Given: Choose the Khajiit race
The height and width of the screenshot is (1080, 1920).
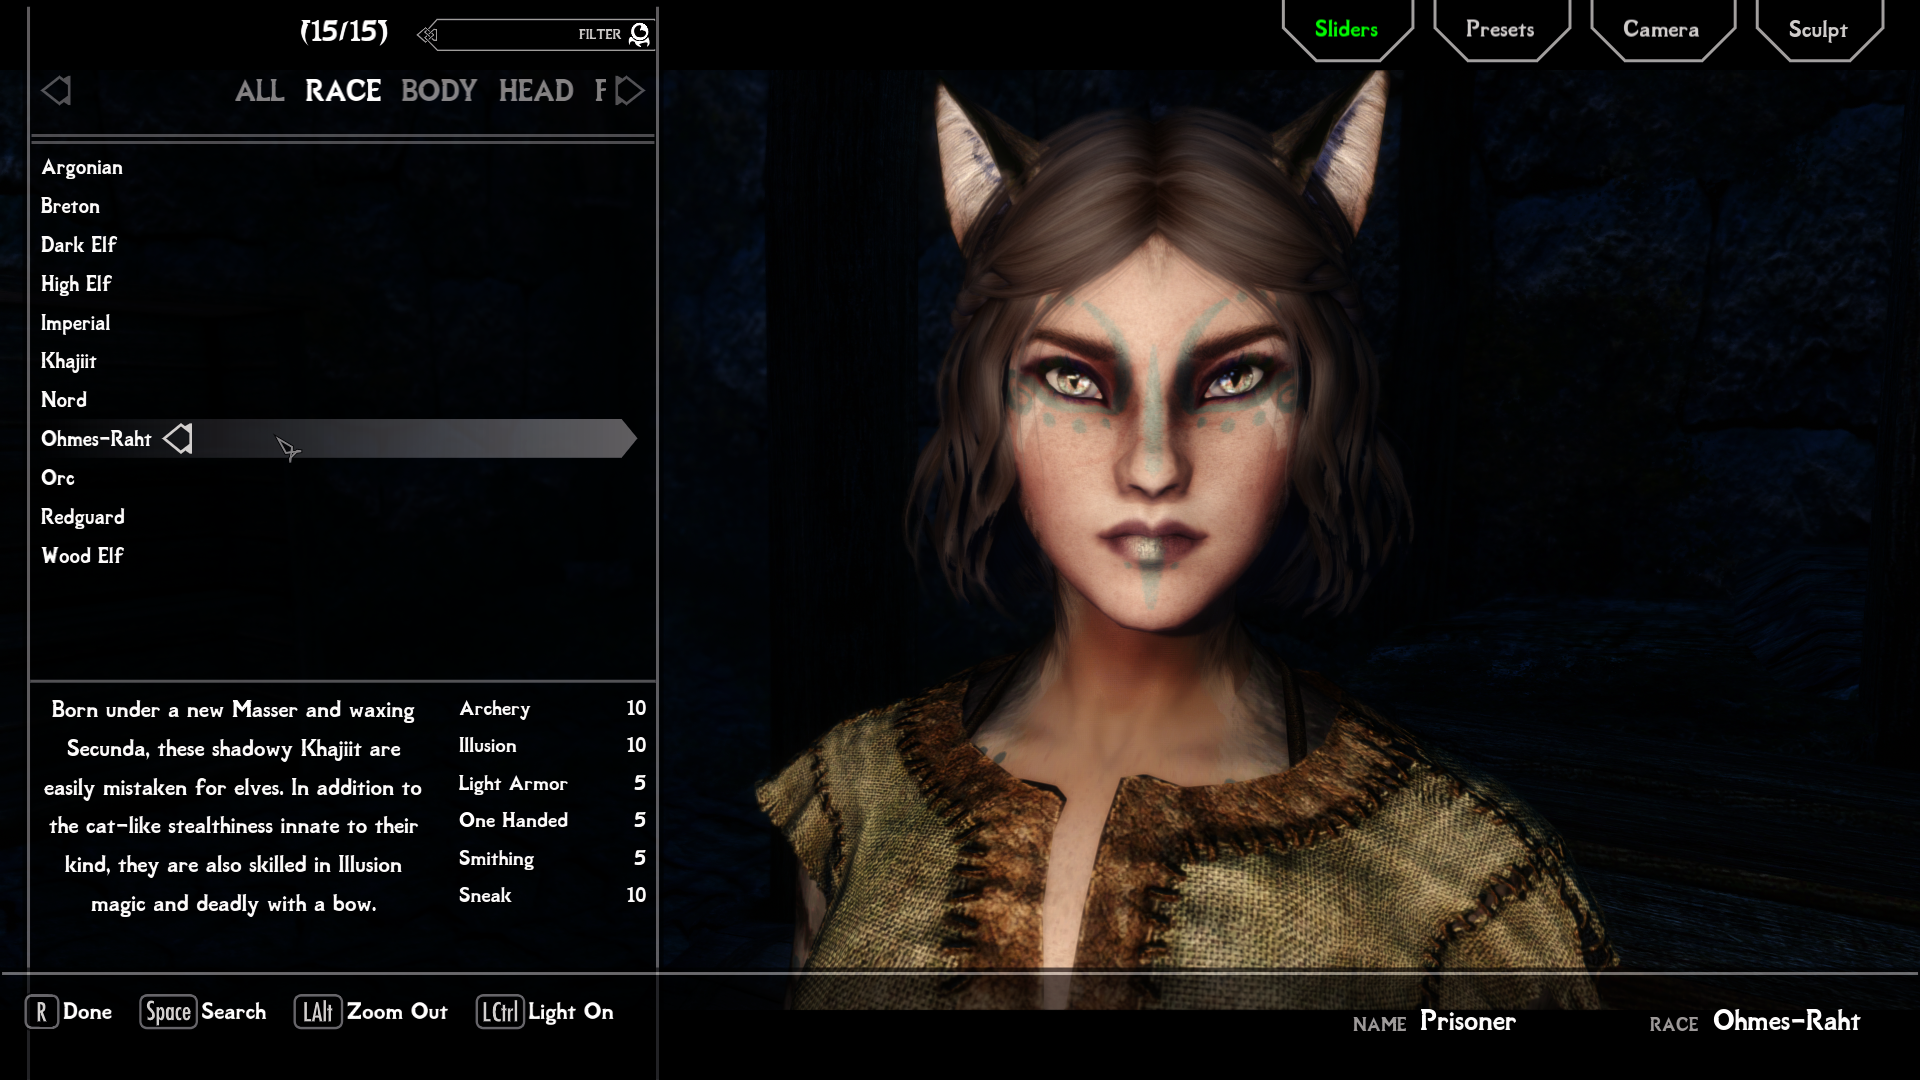Looking at the screenshot, I should [69, 361].
